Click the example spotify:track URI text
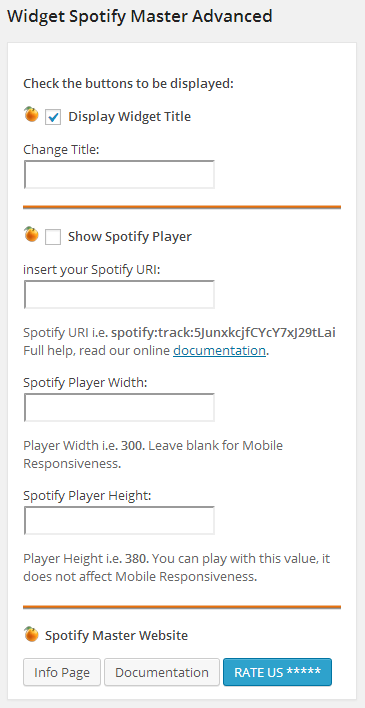This screenshot has height=708, width=365. 224,333
